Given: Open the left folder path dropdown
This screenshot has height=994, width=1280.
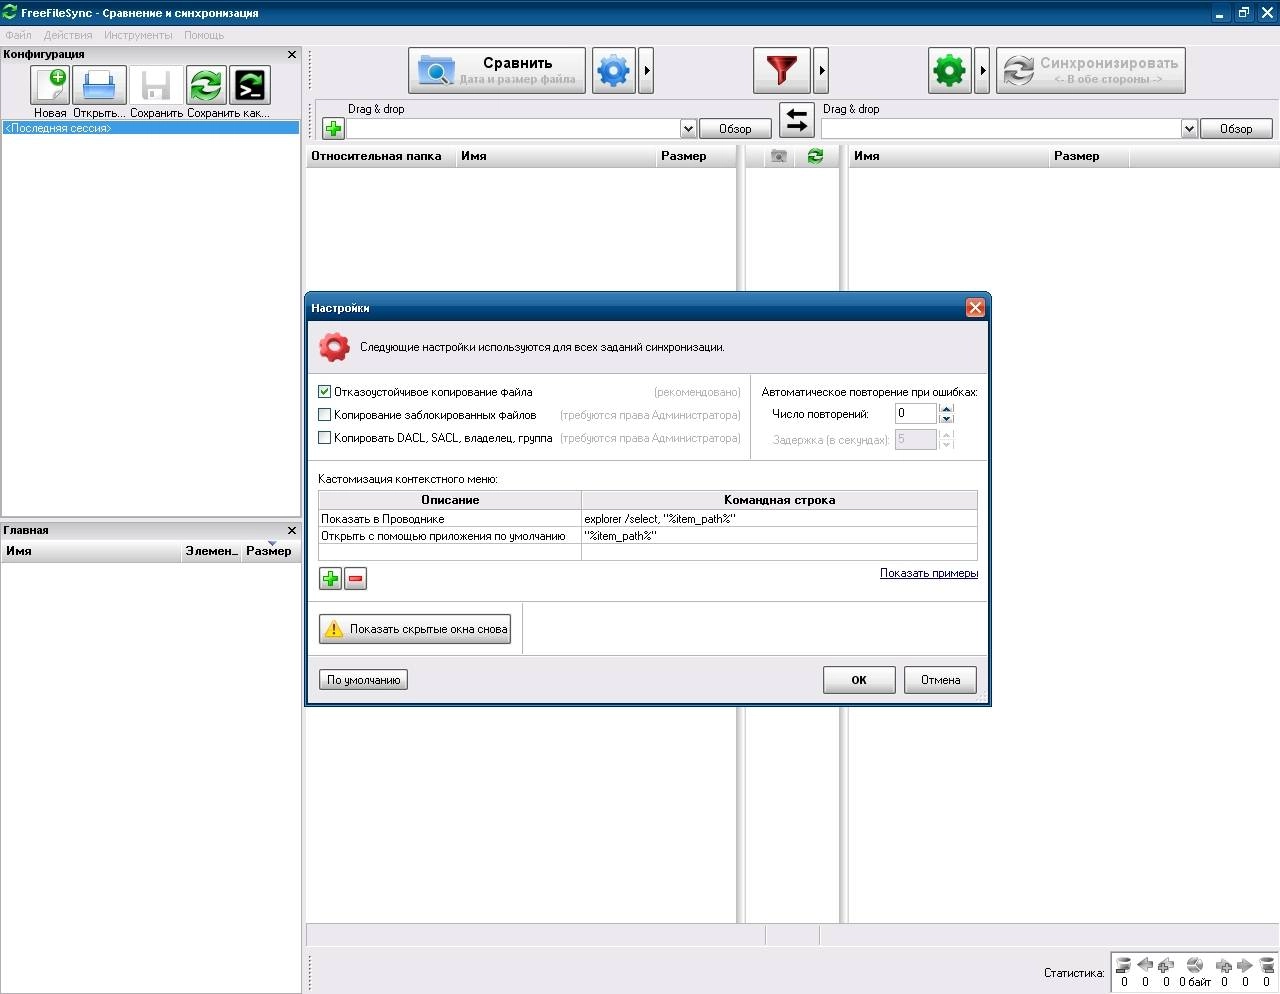Looking at the screenshot, I should pyautogui.click(x=688, y=129).
